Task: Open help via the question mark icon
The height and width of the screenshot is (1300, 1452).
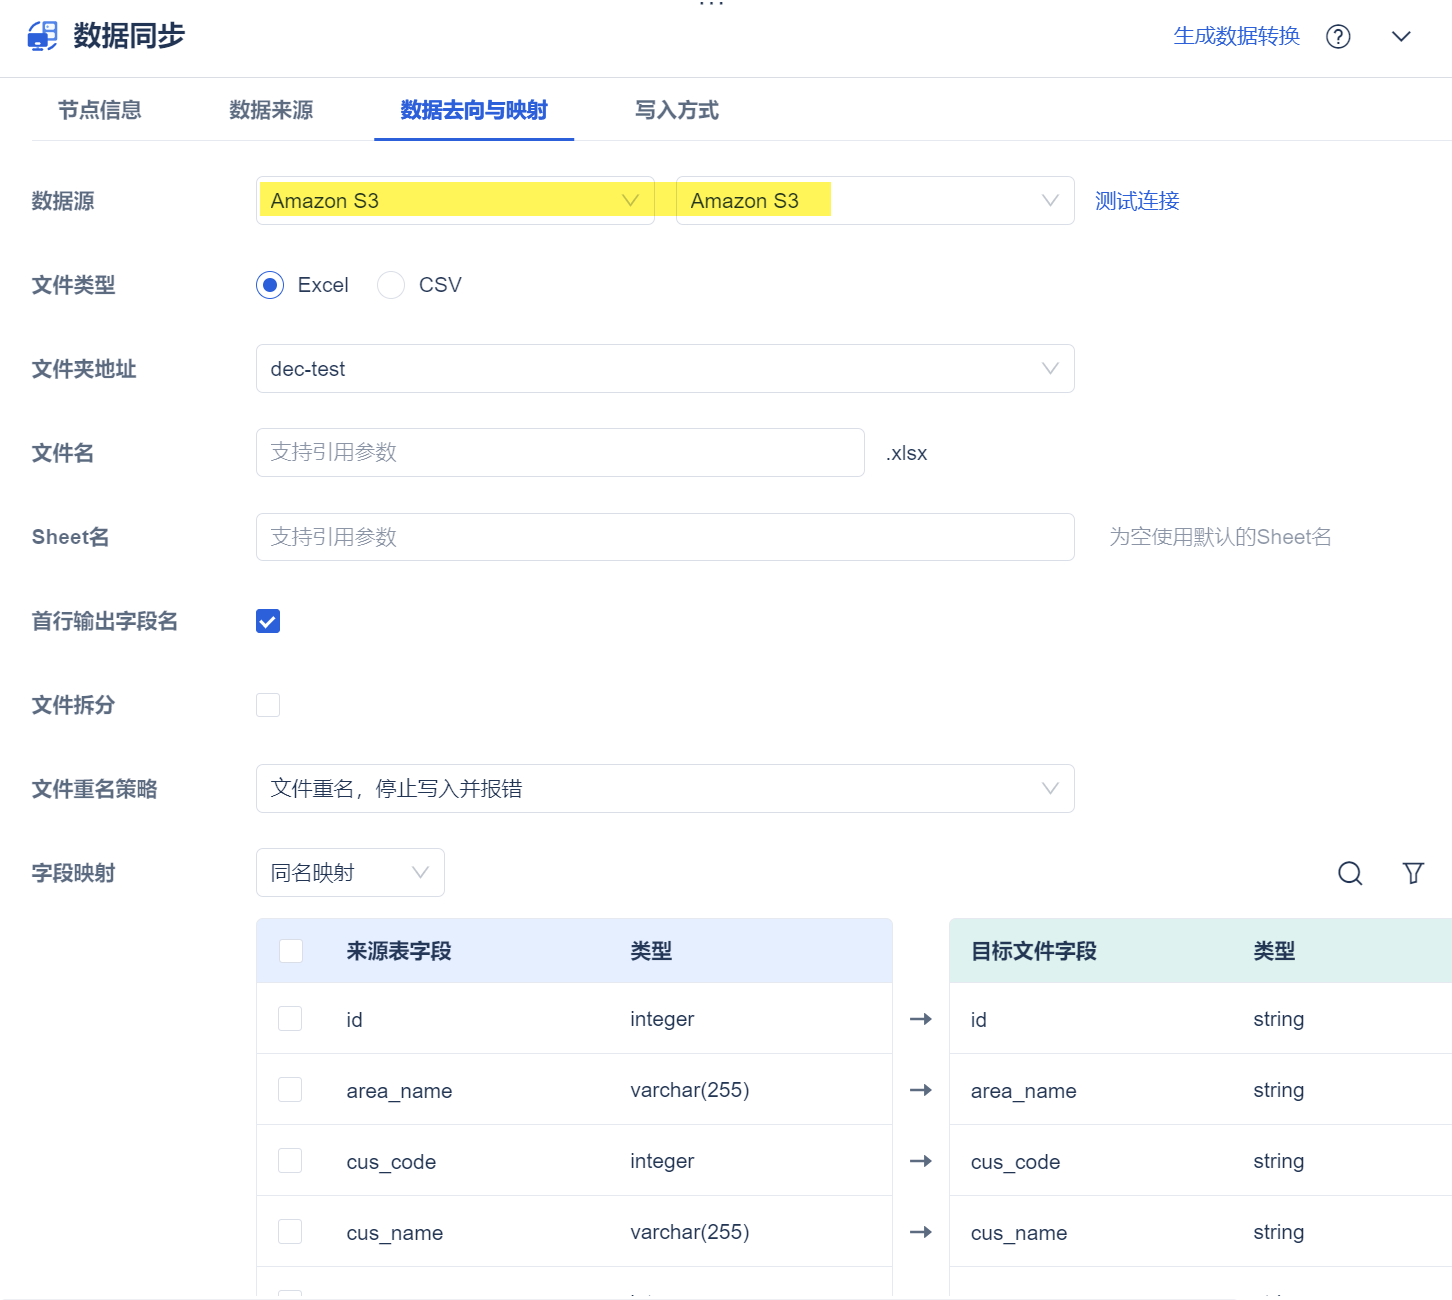Action: pyautogui.click(x=1338, y=37)
